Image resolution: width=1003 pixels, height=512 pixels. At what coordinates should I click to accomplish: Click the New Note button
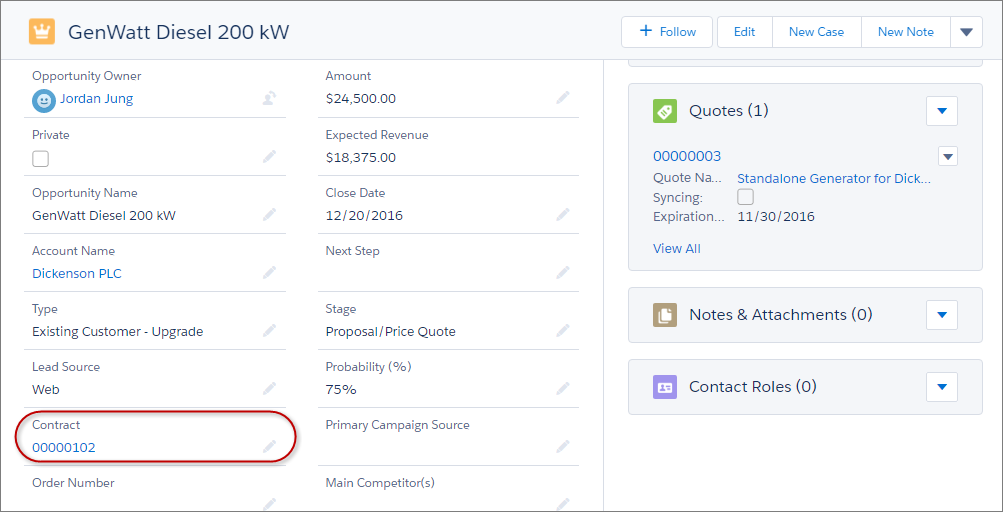906,32
